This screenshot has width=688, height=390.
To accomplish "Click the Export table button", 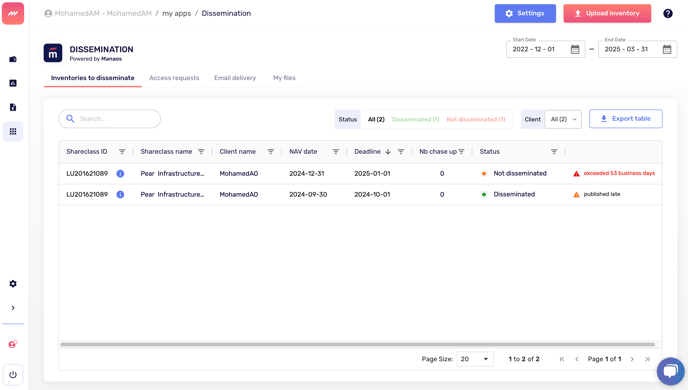I will (x=626, y=119).
